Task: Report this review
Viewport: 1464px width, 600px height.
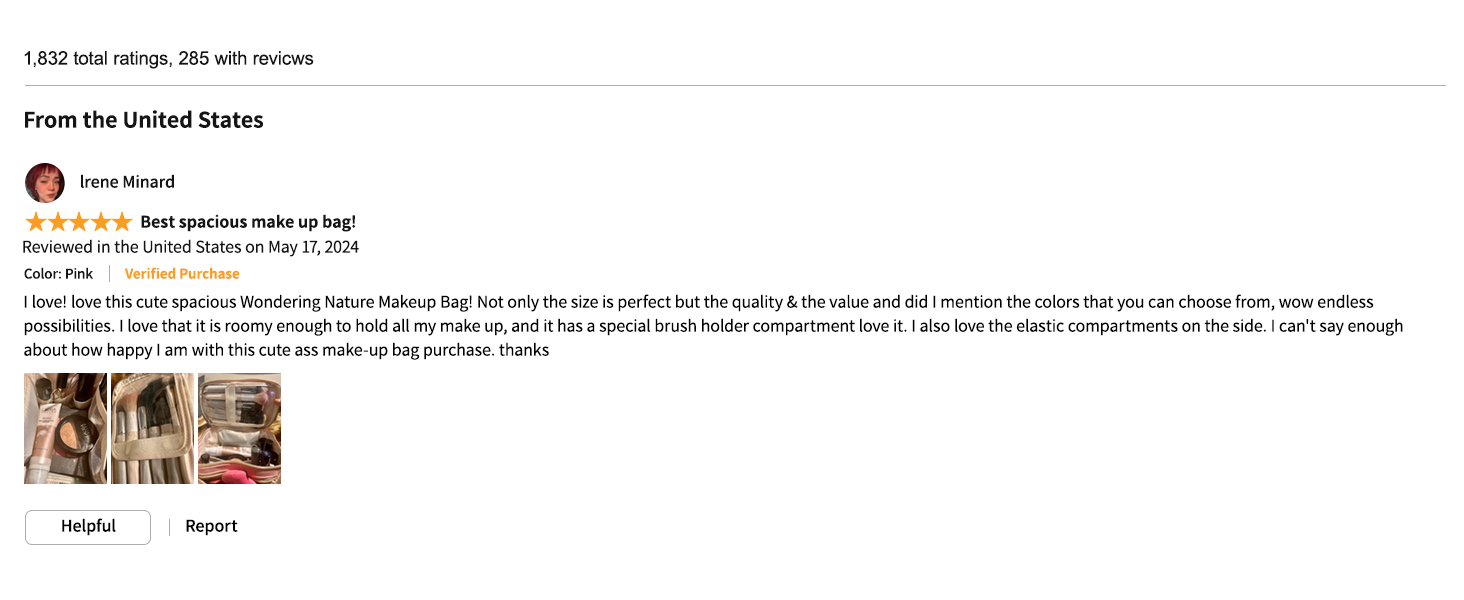Action: coord(211,527)
